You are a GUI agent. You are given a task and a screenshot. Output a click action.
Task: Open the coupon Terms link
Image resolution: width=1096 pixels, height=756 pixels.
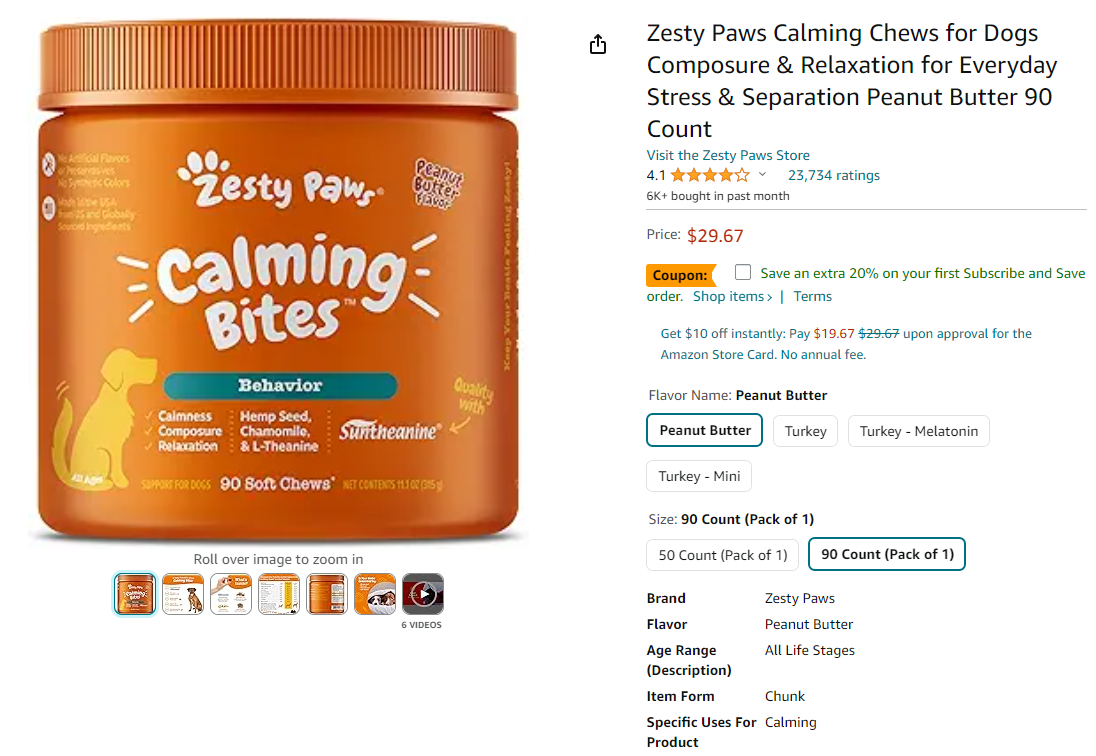[812, 296]
